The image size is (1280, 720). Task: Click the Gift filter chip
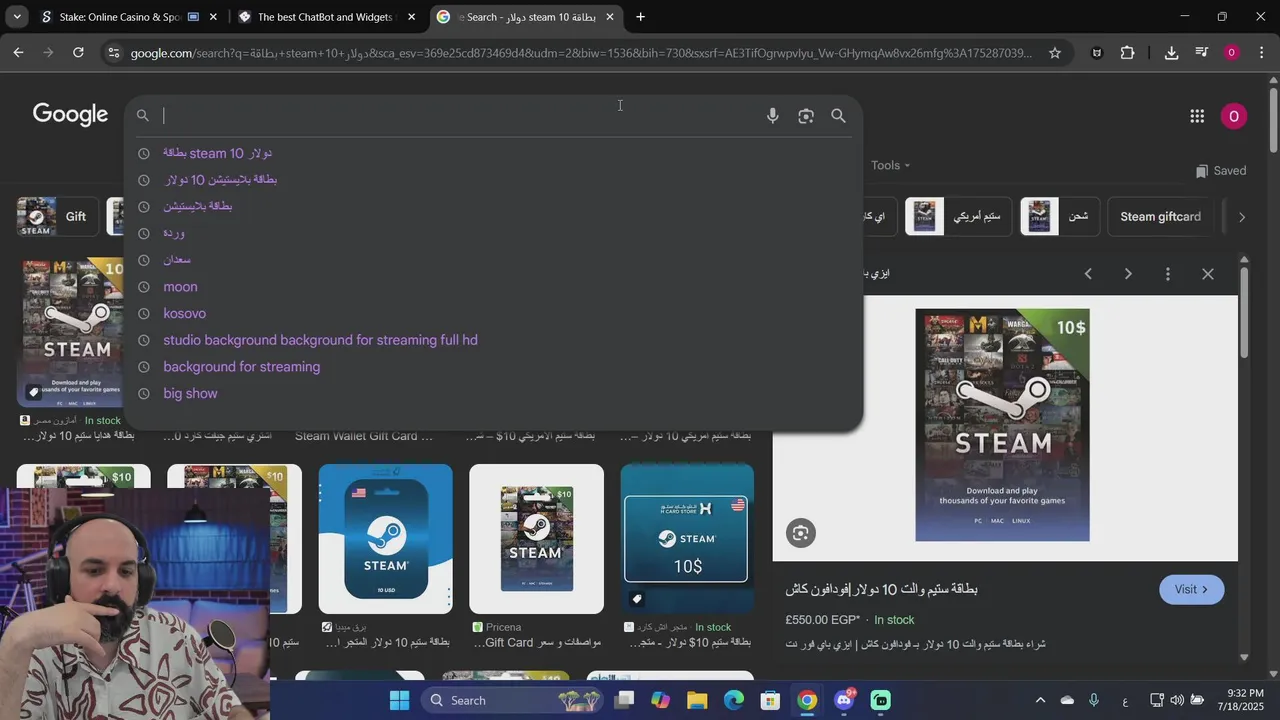[x=57, y=217]
